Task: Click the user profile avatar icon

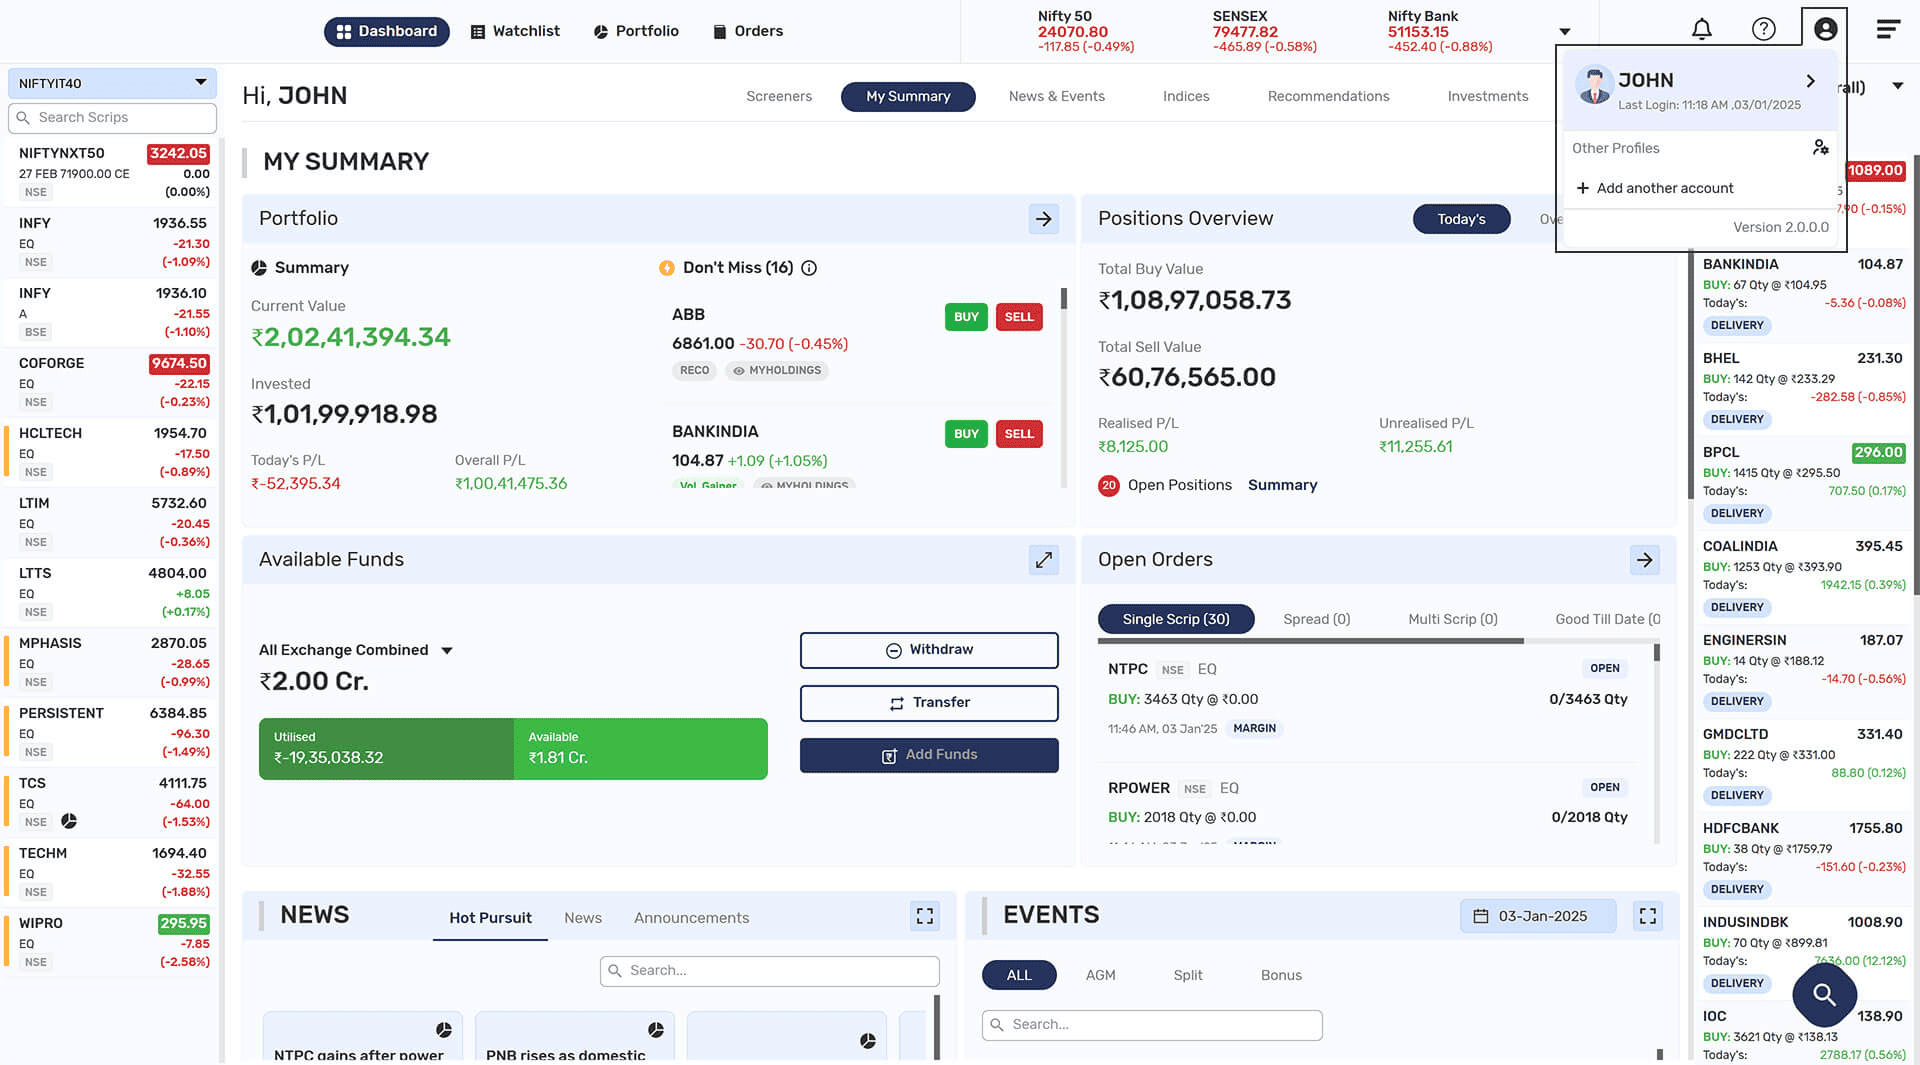Action: 1825,29
